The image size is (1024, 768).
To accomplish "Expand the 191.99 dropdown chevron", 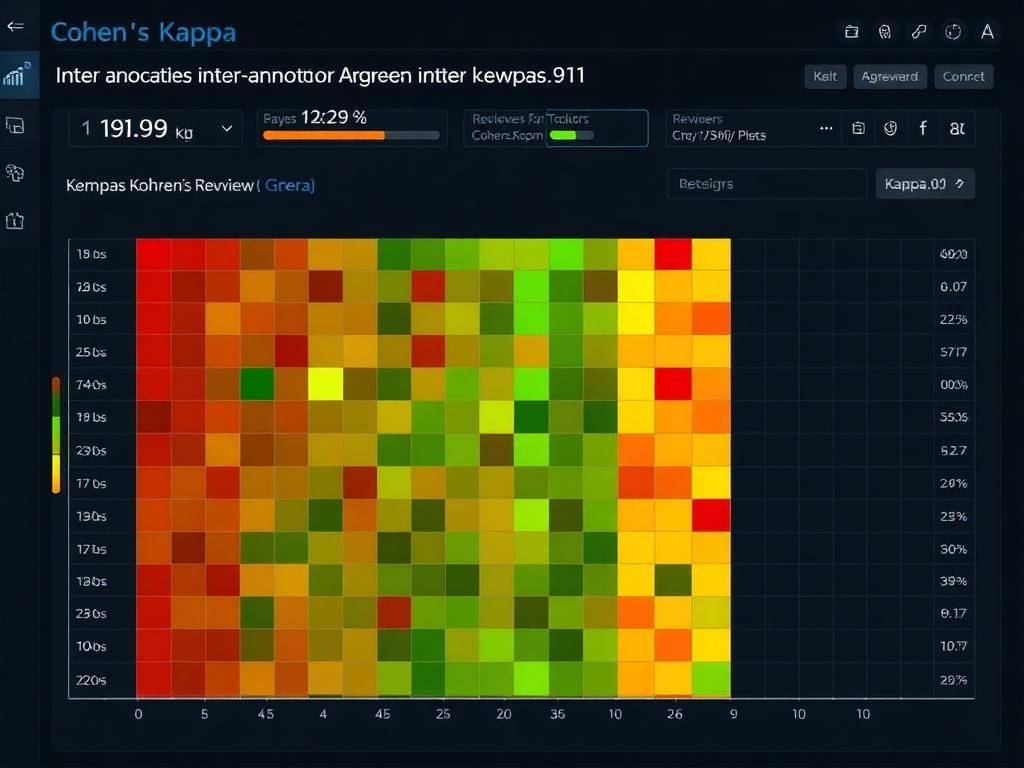I will coord(227,128).
